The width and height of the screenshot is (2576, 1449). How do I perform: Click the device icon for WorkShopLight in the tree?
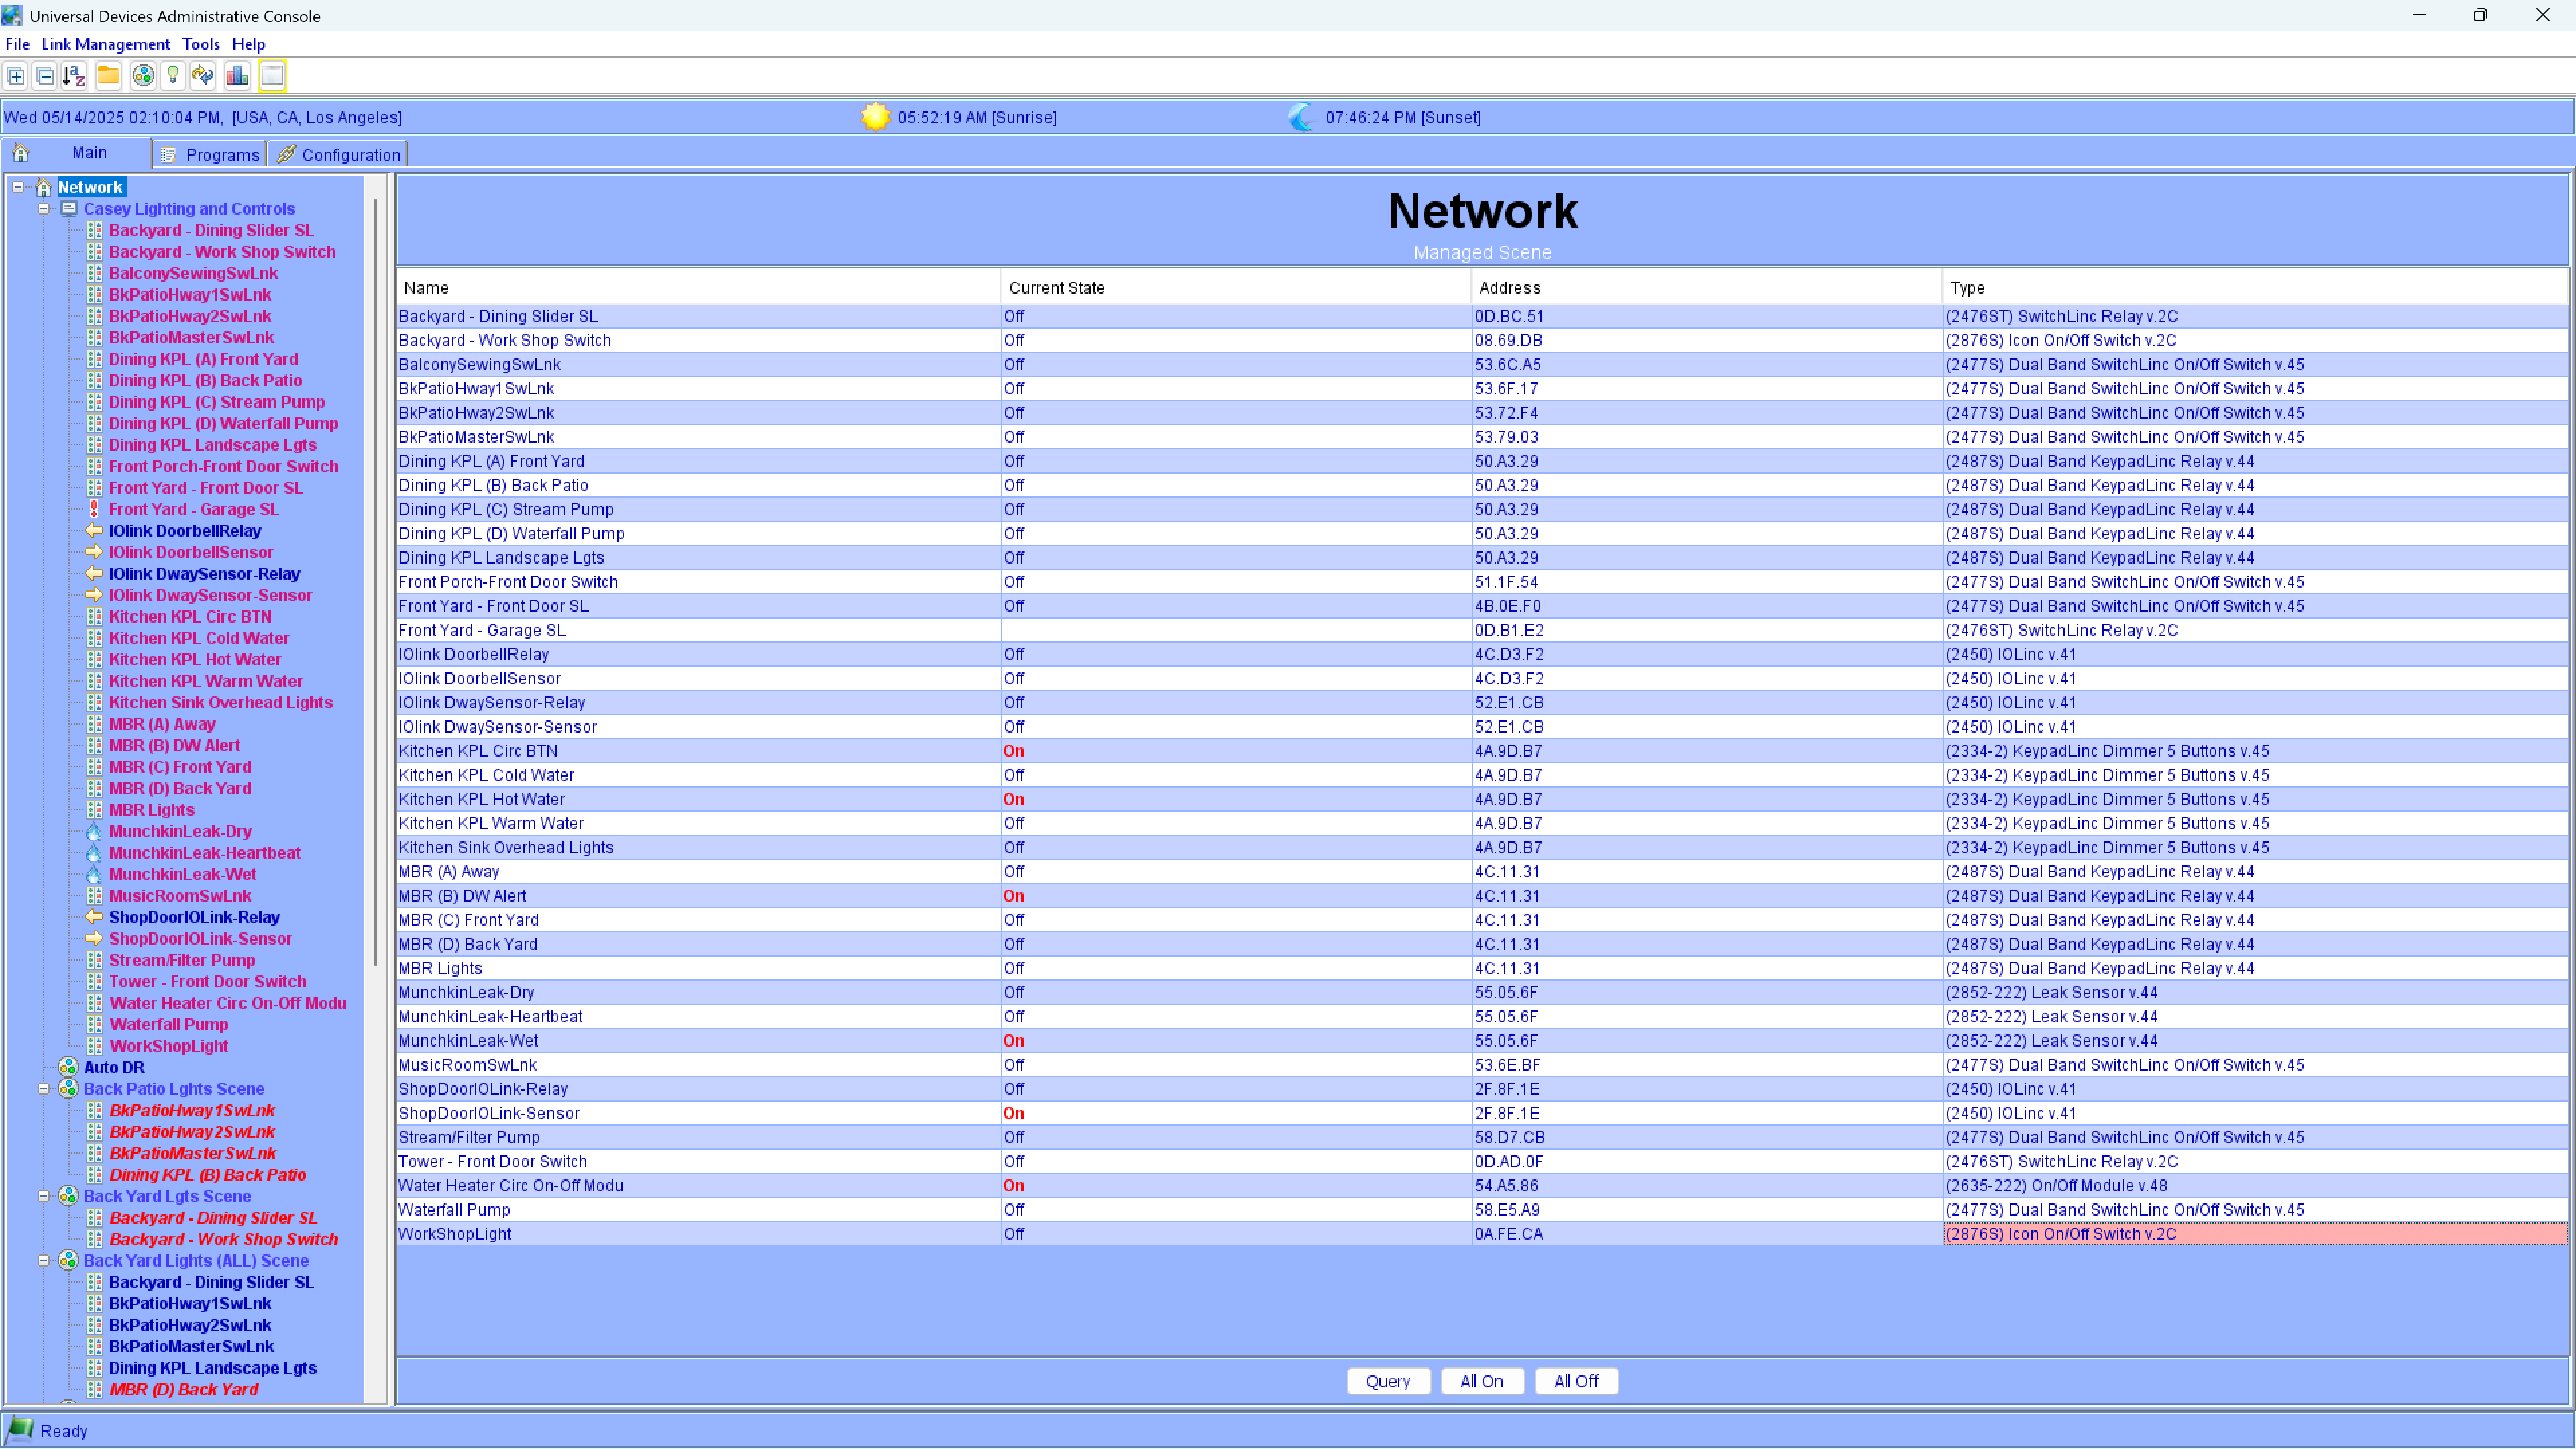point(94,1046)
